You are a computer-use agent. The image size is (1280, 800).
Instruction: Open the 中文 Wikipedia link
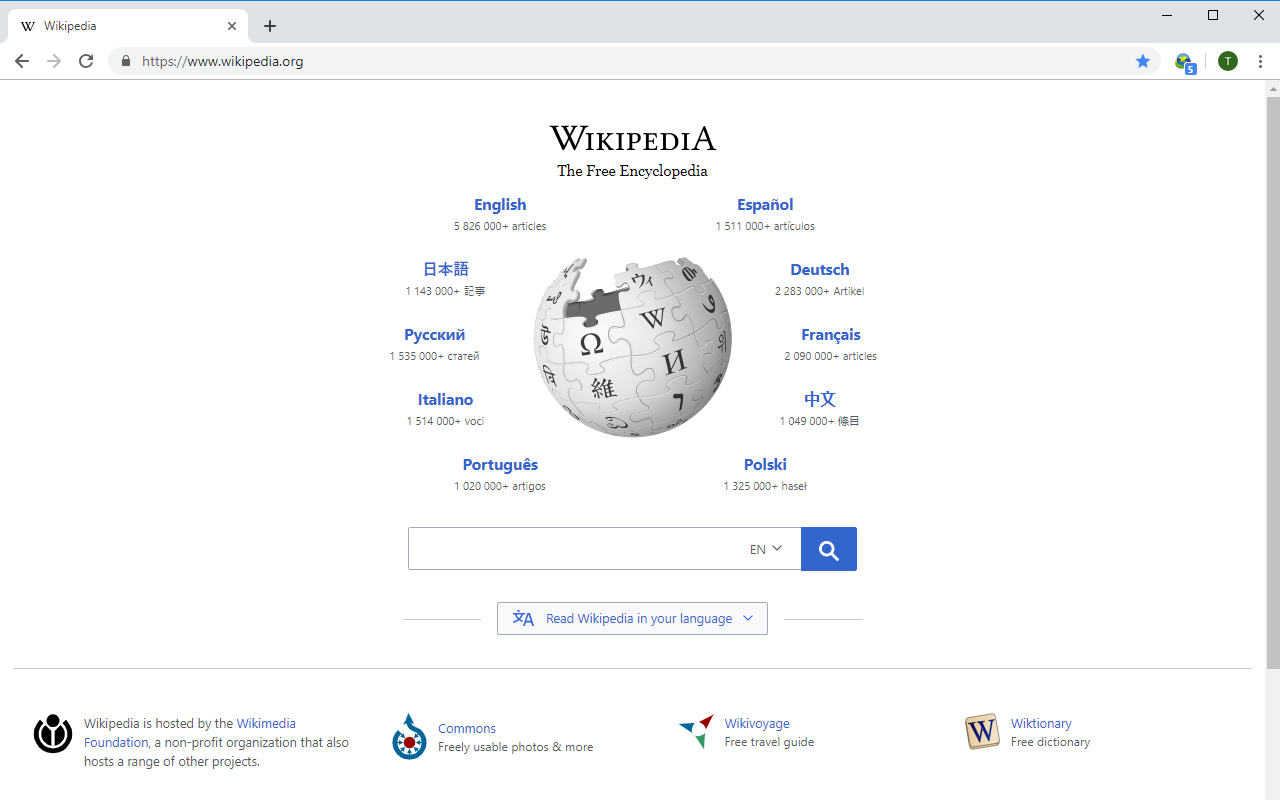820,399
